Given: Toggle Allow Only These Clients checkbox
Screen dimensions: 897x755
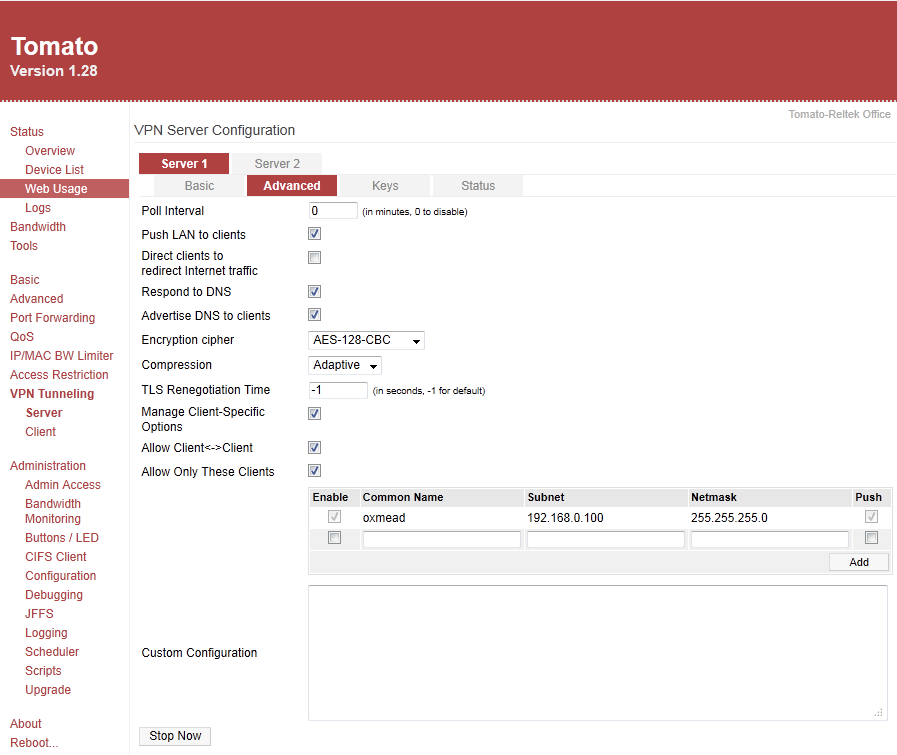Looking at the screenshot, I should pyautogui.click(x=314, y=471).
